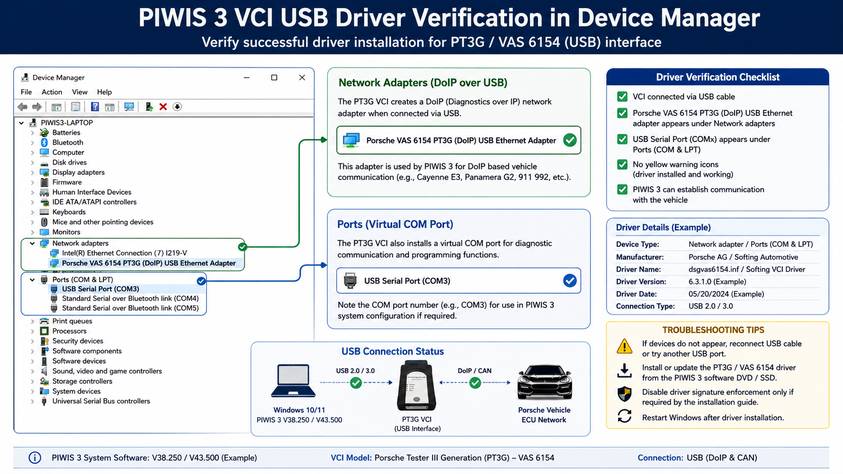Click green check beside Porsche VAS 6154 adapter card
Viewport: 843px width, 474px height.
pos(569,140)
